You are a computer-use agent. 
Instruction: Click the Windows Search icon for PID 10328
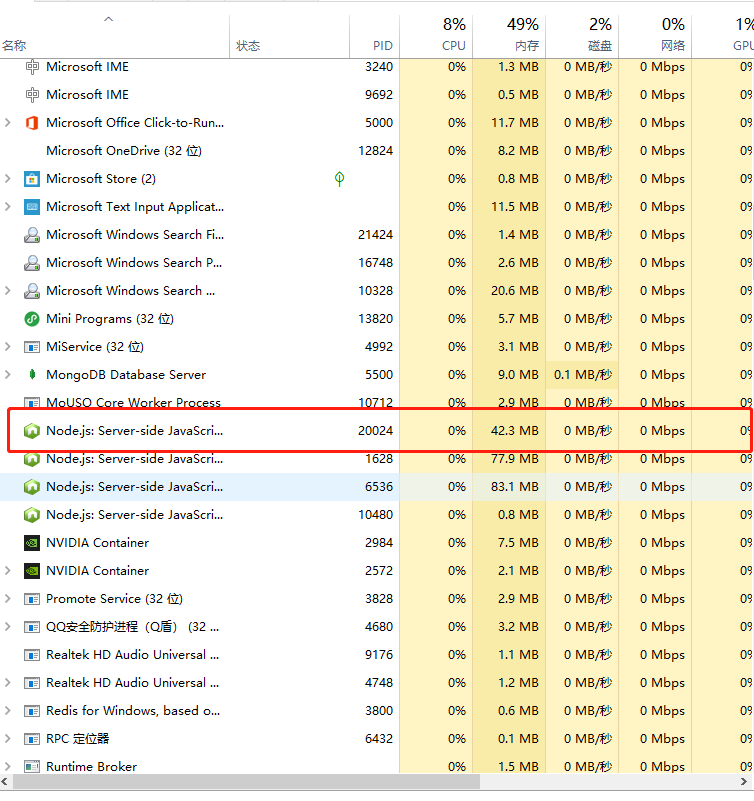tap(32, 291)
